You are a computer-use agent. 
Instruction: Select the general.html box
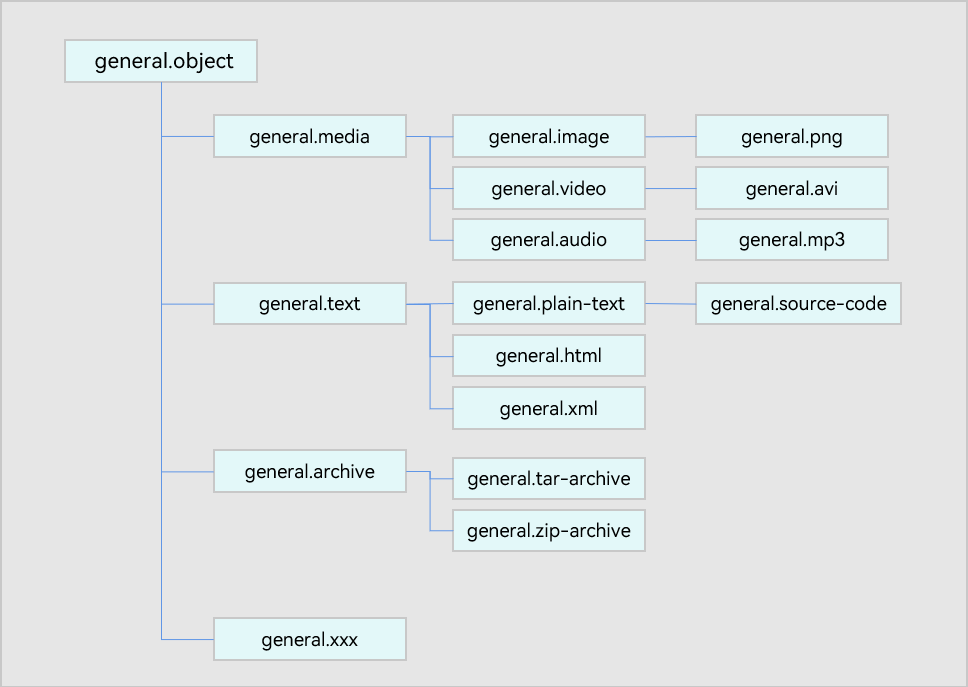click(548, 355)
